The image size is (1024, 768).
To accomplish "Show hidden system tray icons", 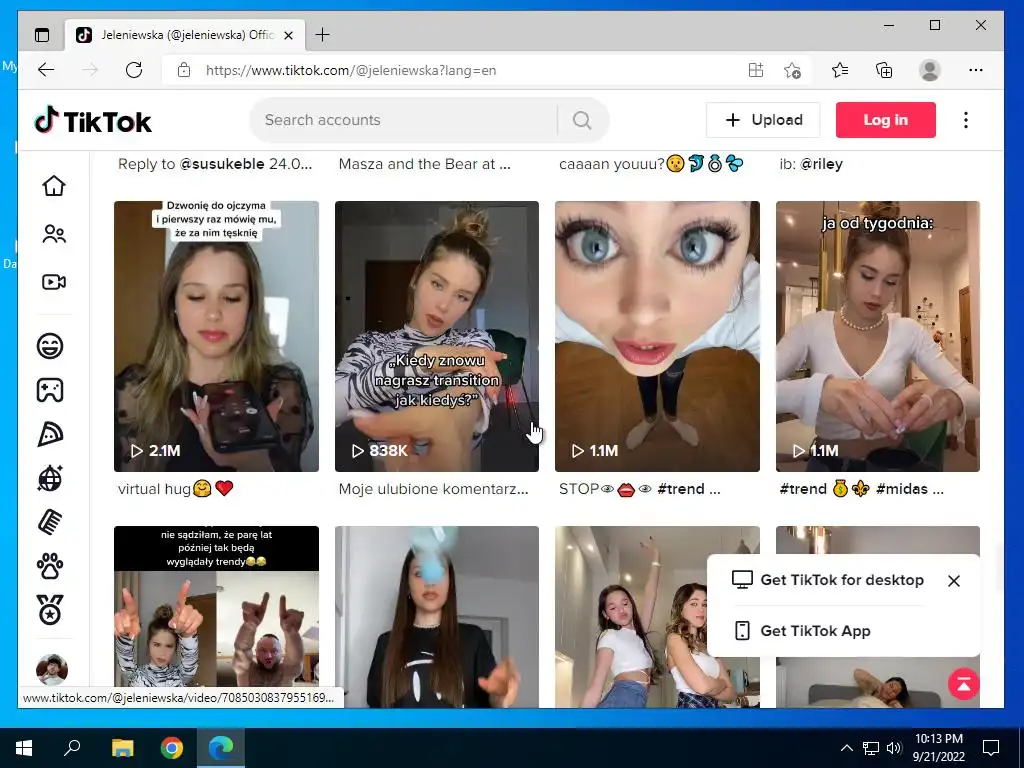I will pos(846,748).
